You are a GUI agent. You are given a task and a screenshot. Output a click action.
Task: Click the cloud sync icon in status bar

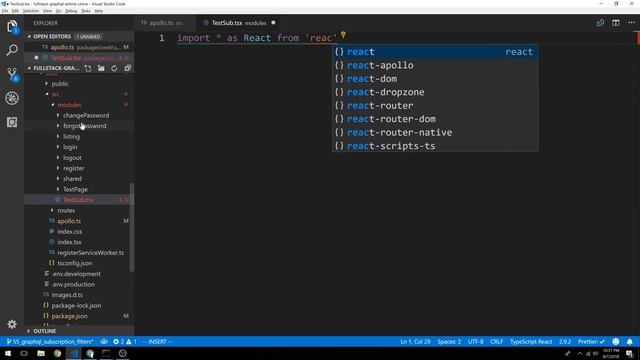click(x=104, y=342)
